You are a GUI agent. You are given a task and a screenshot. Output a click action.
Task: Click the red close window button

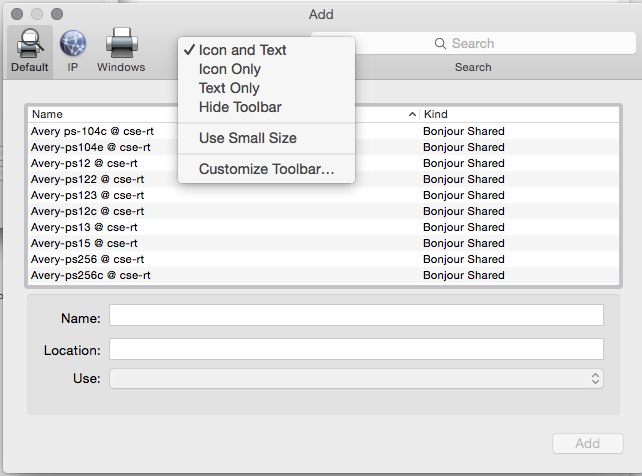tap(15, 15)
